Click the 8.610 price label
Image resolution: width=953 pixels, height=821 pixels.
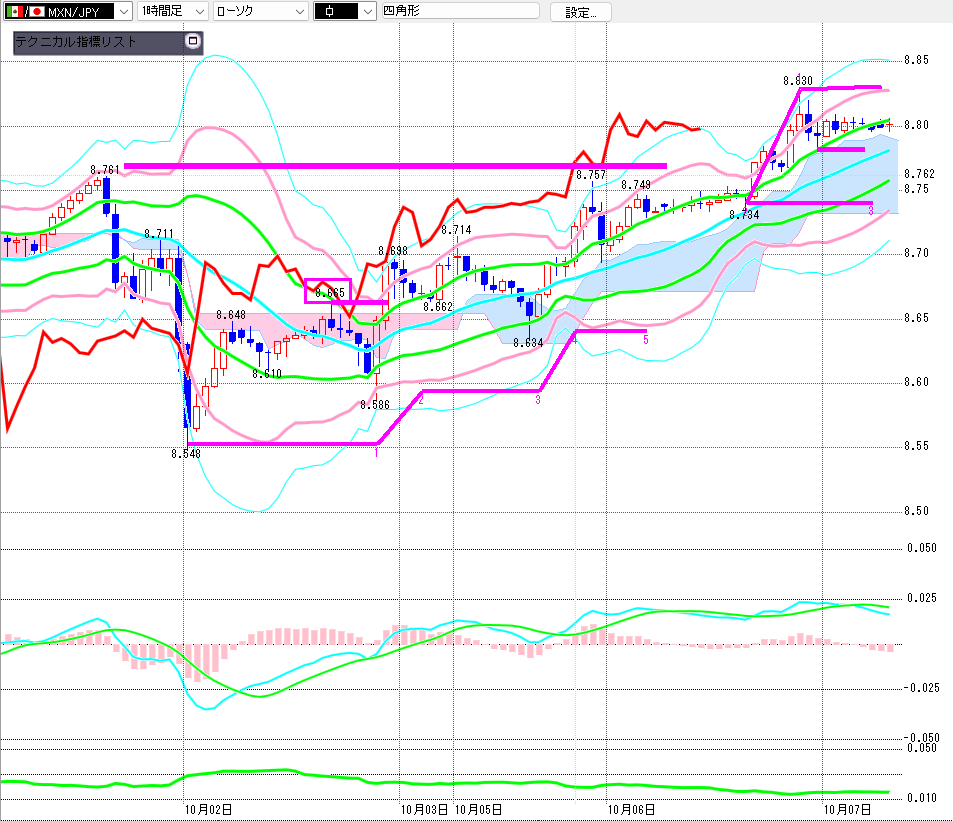click(267, 374)
